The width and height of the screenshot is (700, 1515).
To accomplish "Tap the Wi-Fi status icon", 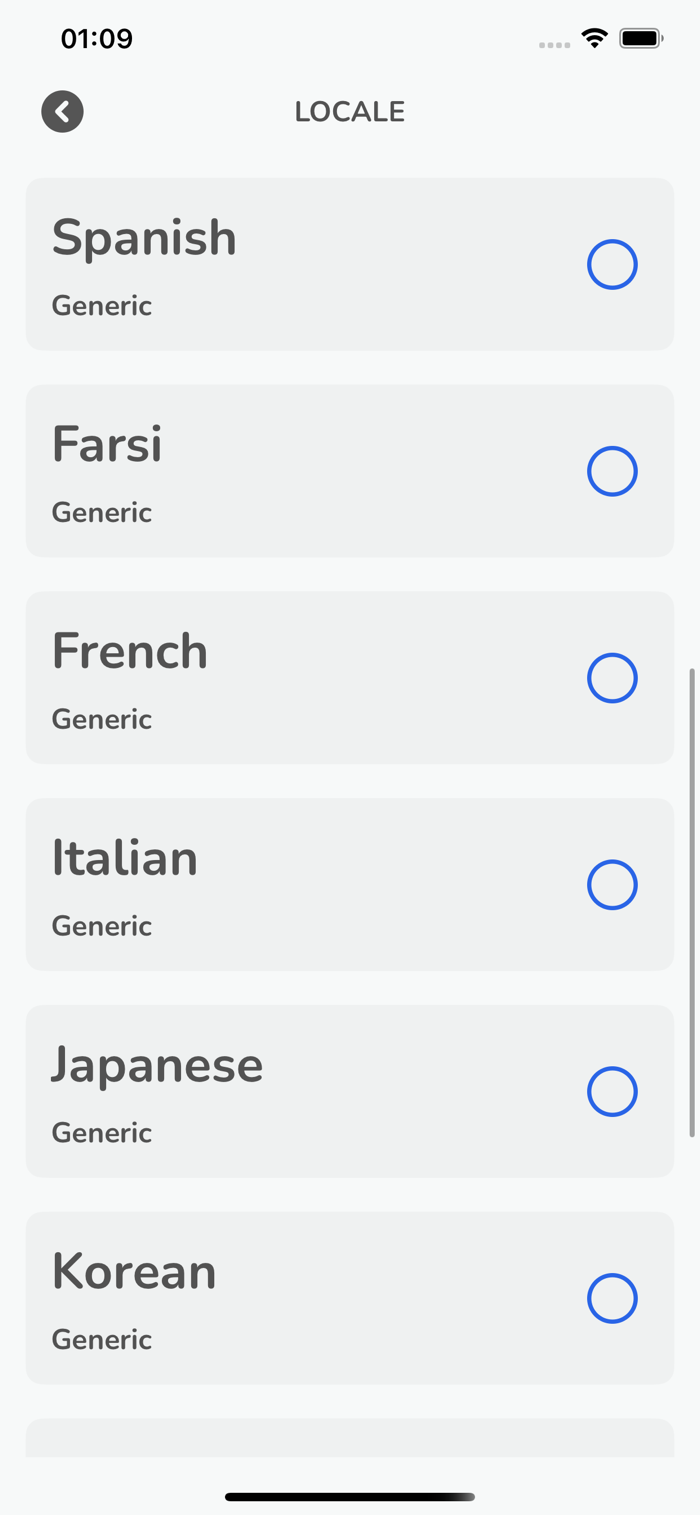I will [595, 39].
